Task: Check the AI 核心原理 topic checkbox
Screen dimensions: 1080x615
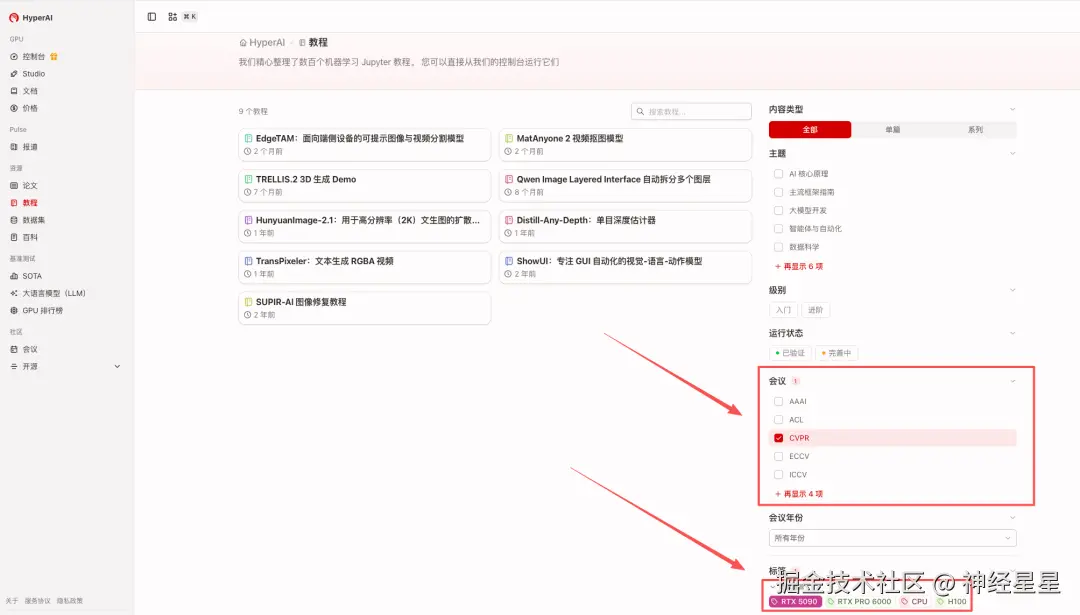Action: click(778, 174)
